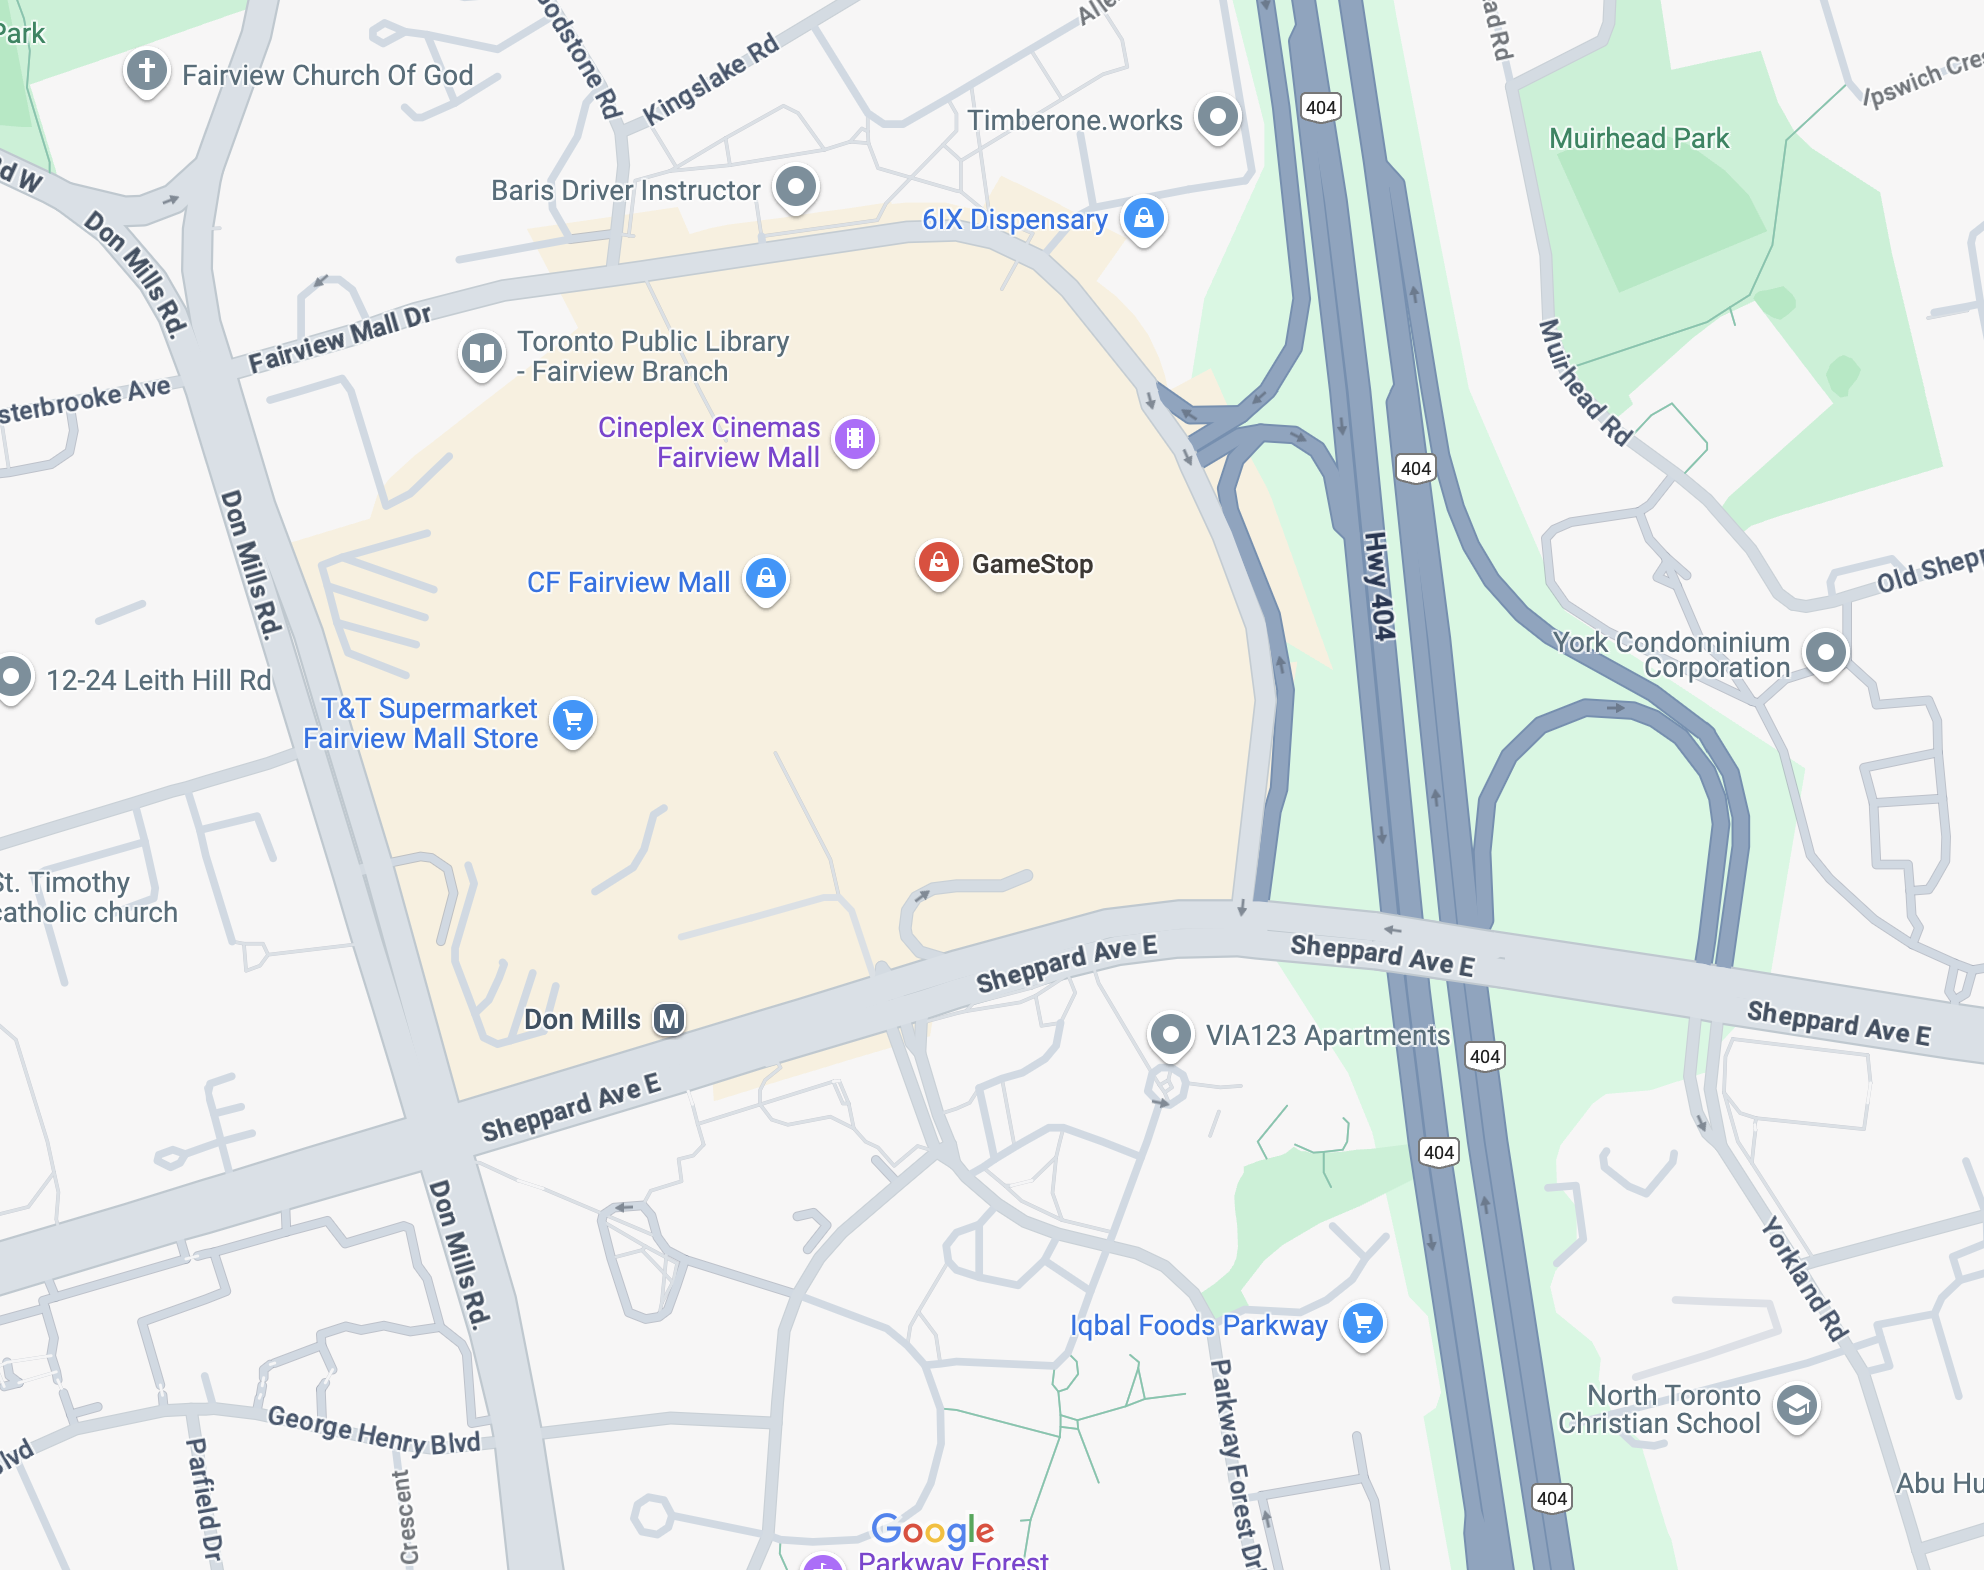The image size is (1984, 1570).
Task: Open the Don Mills subway station icon
Action: coord(669,1019)
